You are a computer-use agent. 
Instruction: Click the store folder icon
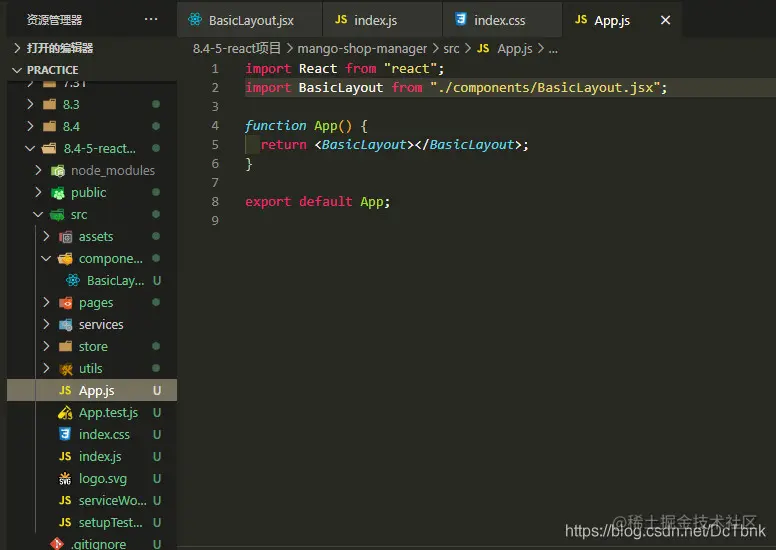point(66,346)
